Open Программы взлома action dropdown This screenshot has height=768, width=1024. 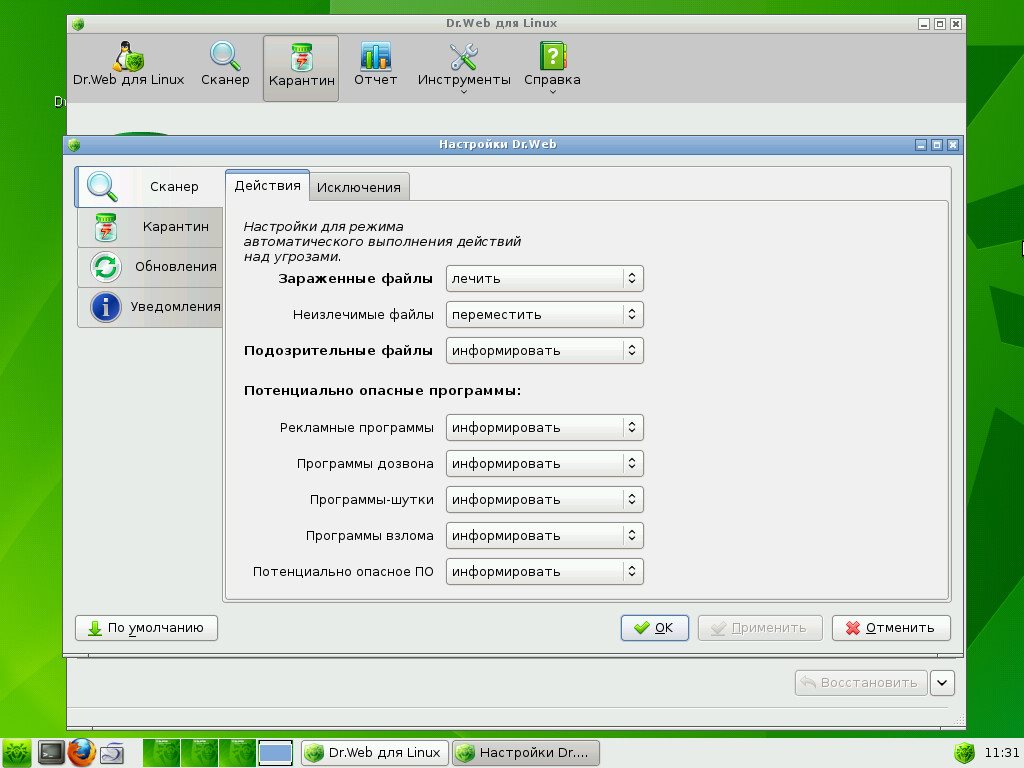pyautogui.click(x=545, y=535)
